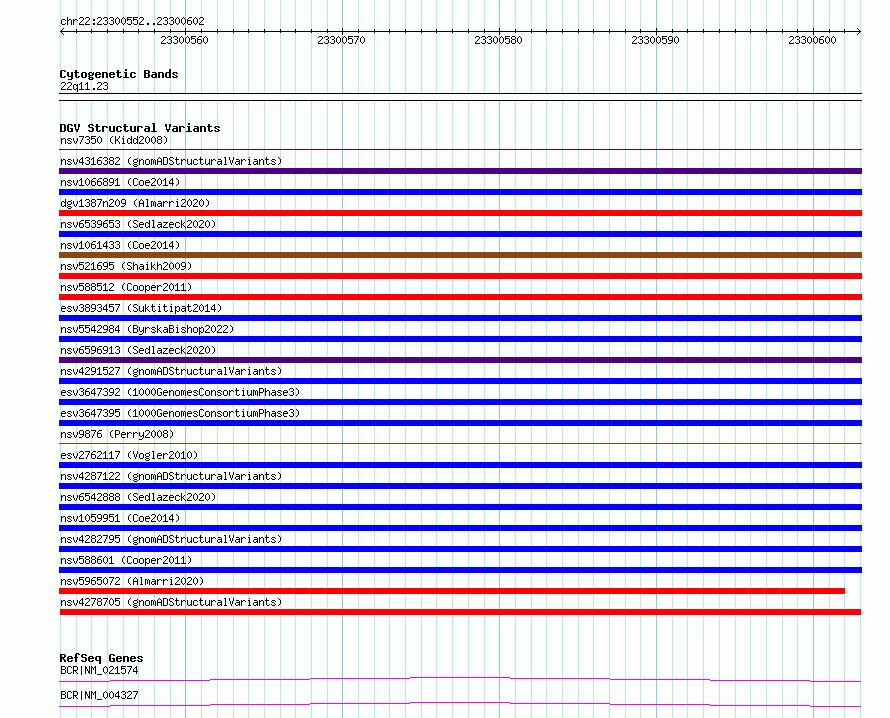The height and width of the screenshot is (718, 890).
Task: Click the red bar under nsv521695
Action: pos(460,276)
